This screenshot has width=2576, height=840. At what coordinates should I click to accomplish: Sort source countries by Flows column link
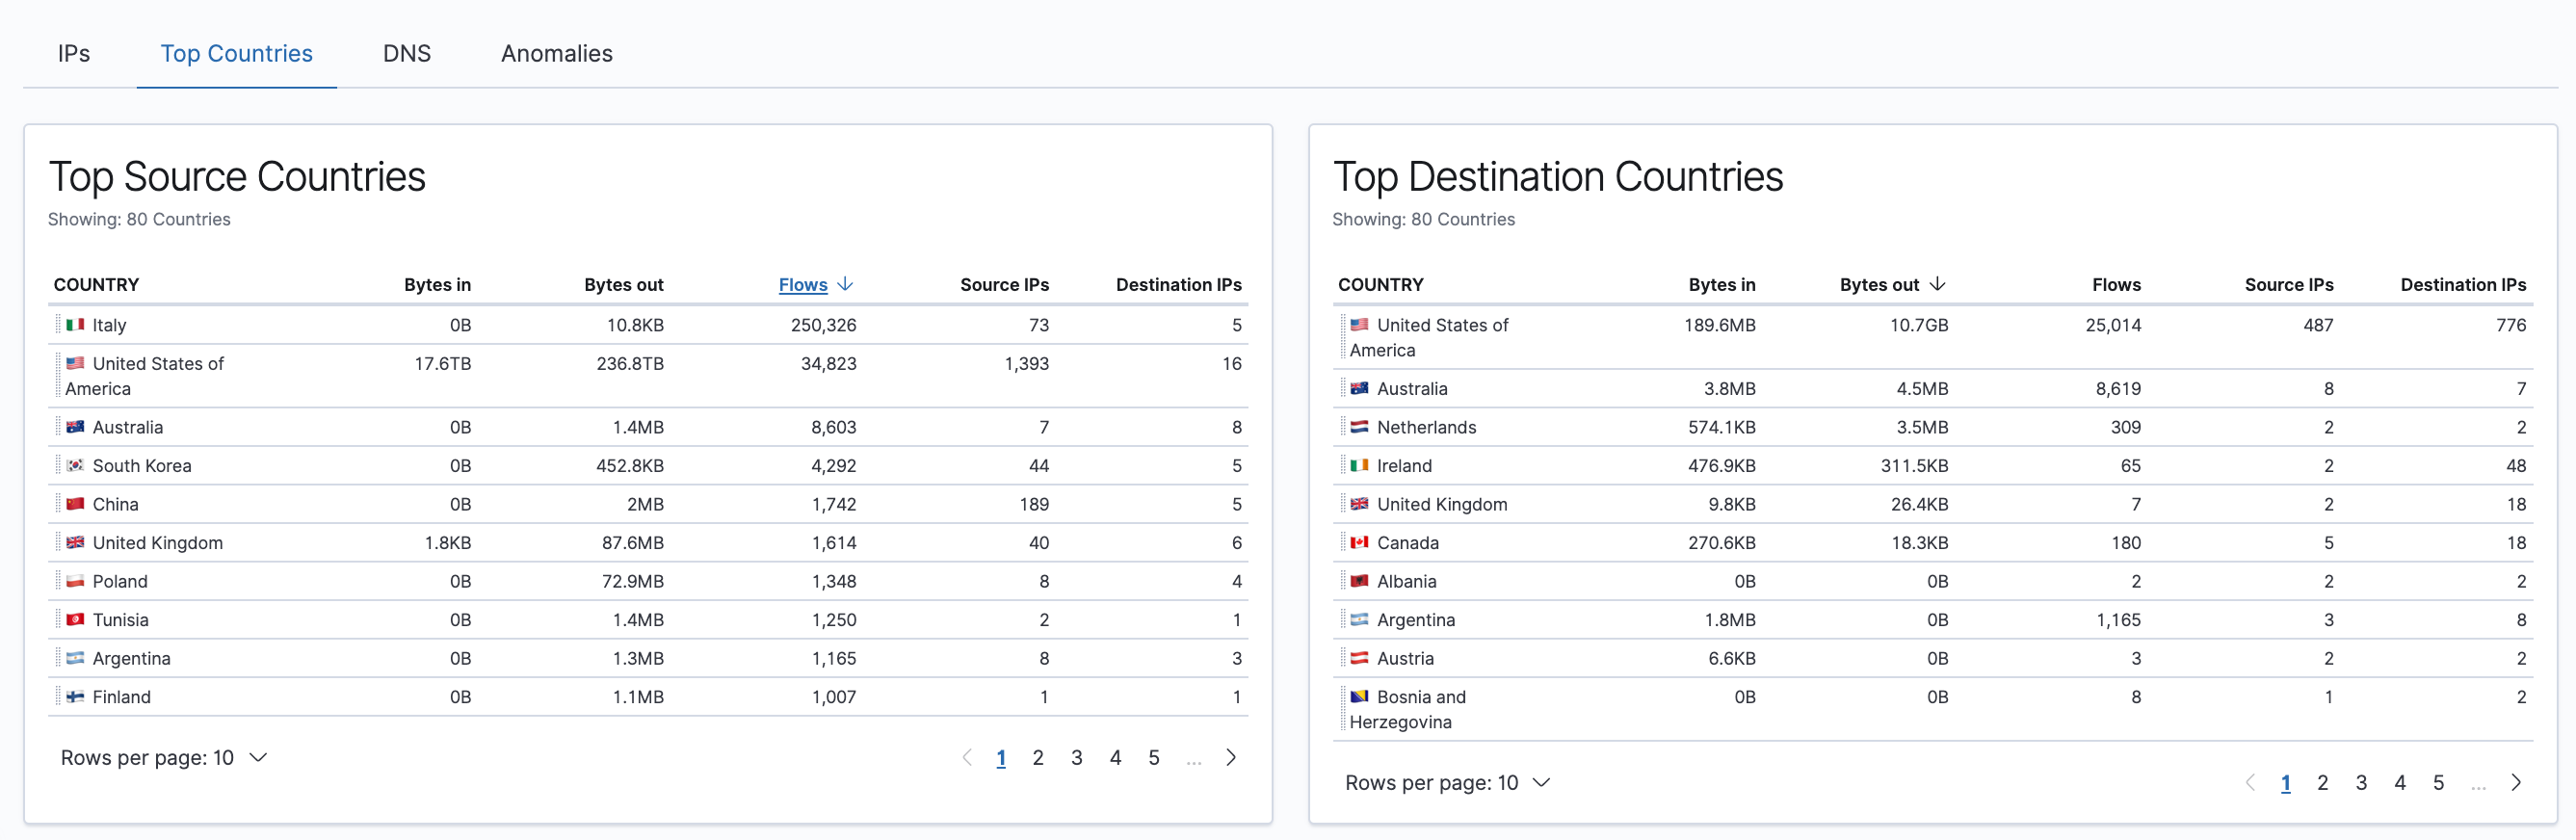(802, 285)
